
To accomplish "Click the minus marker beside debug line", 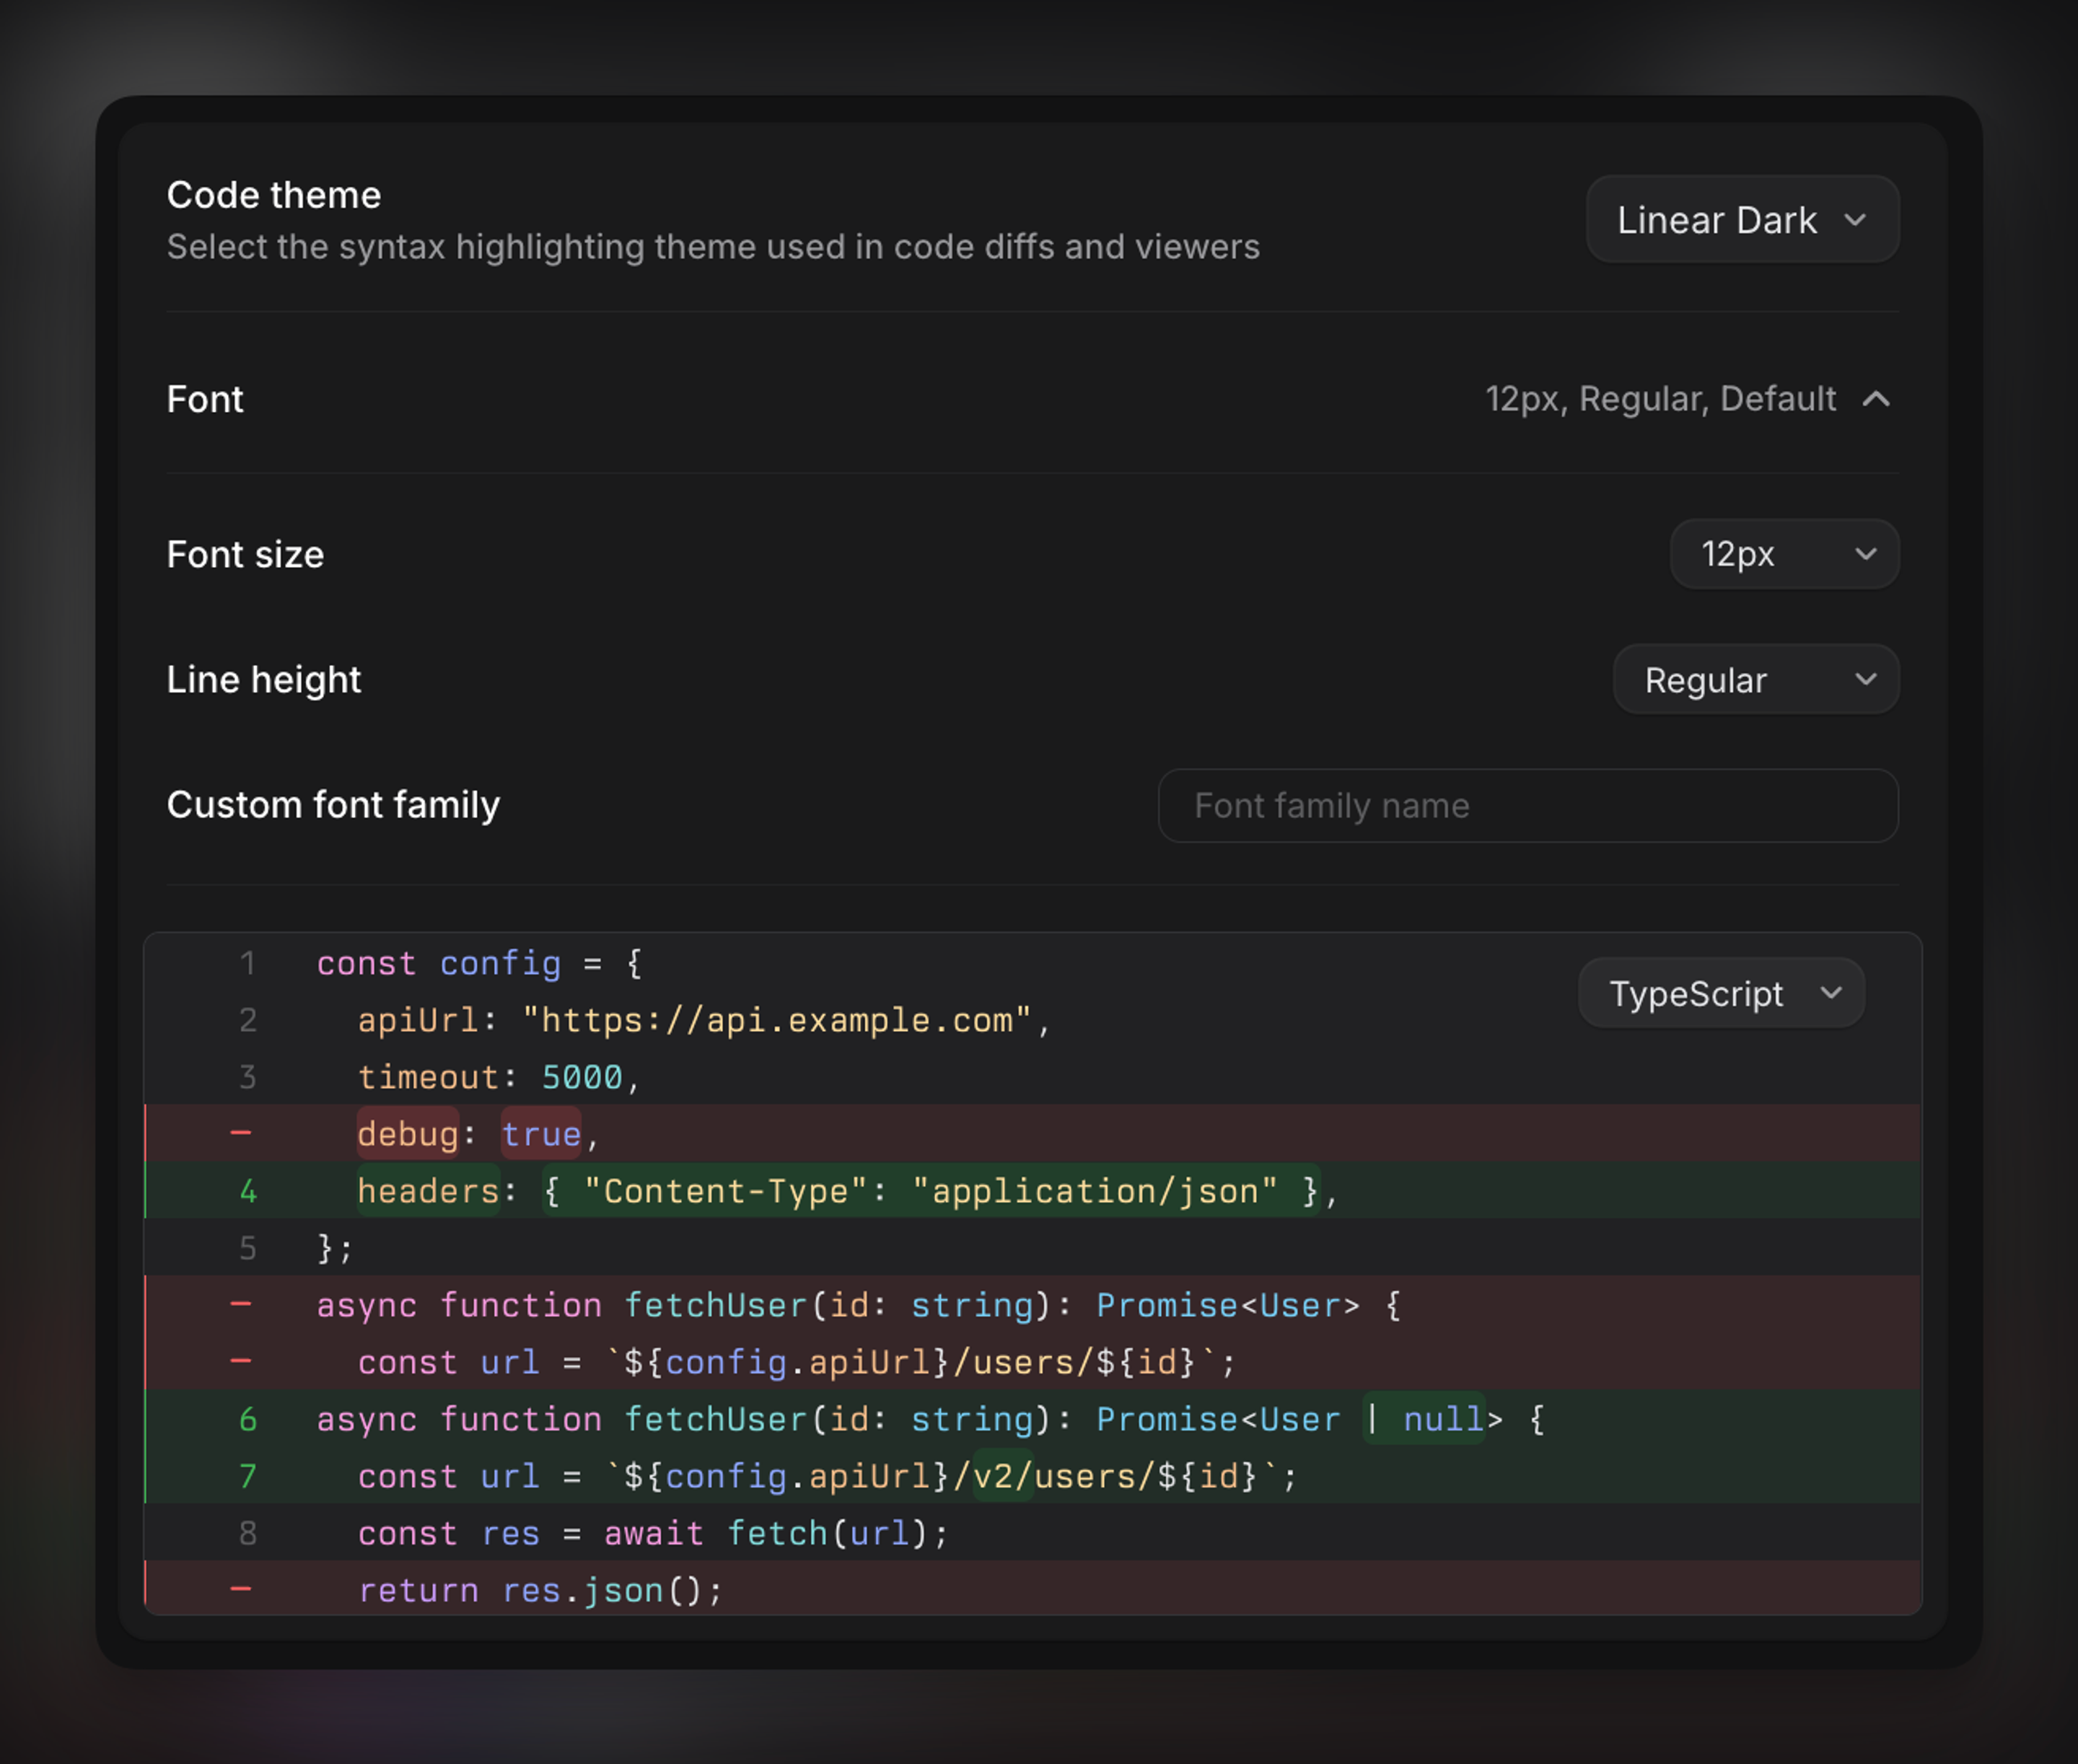I will tap(241, 1133).
